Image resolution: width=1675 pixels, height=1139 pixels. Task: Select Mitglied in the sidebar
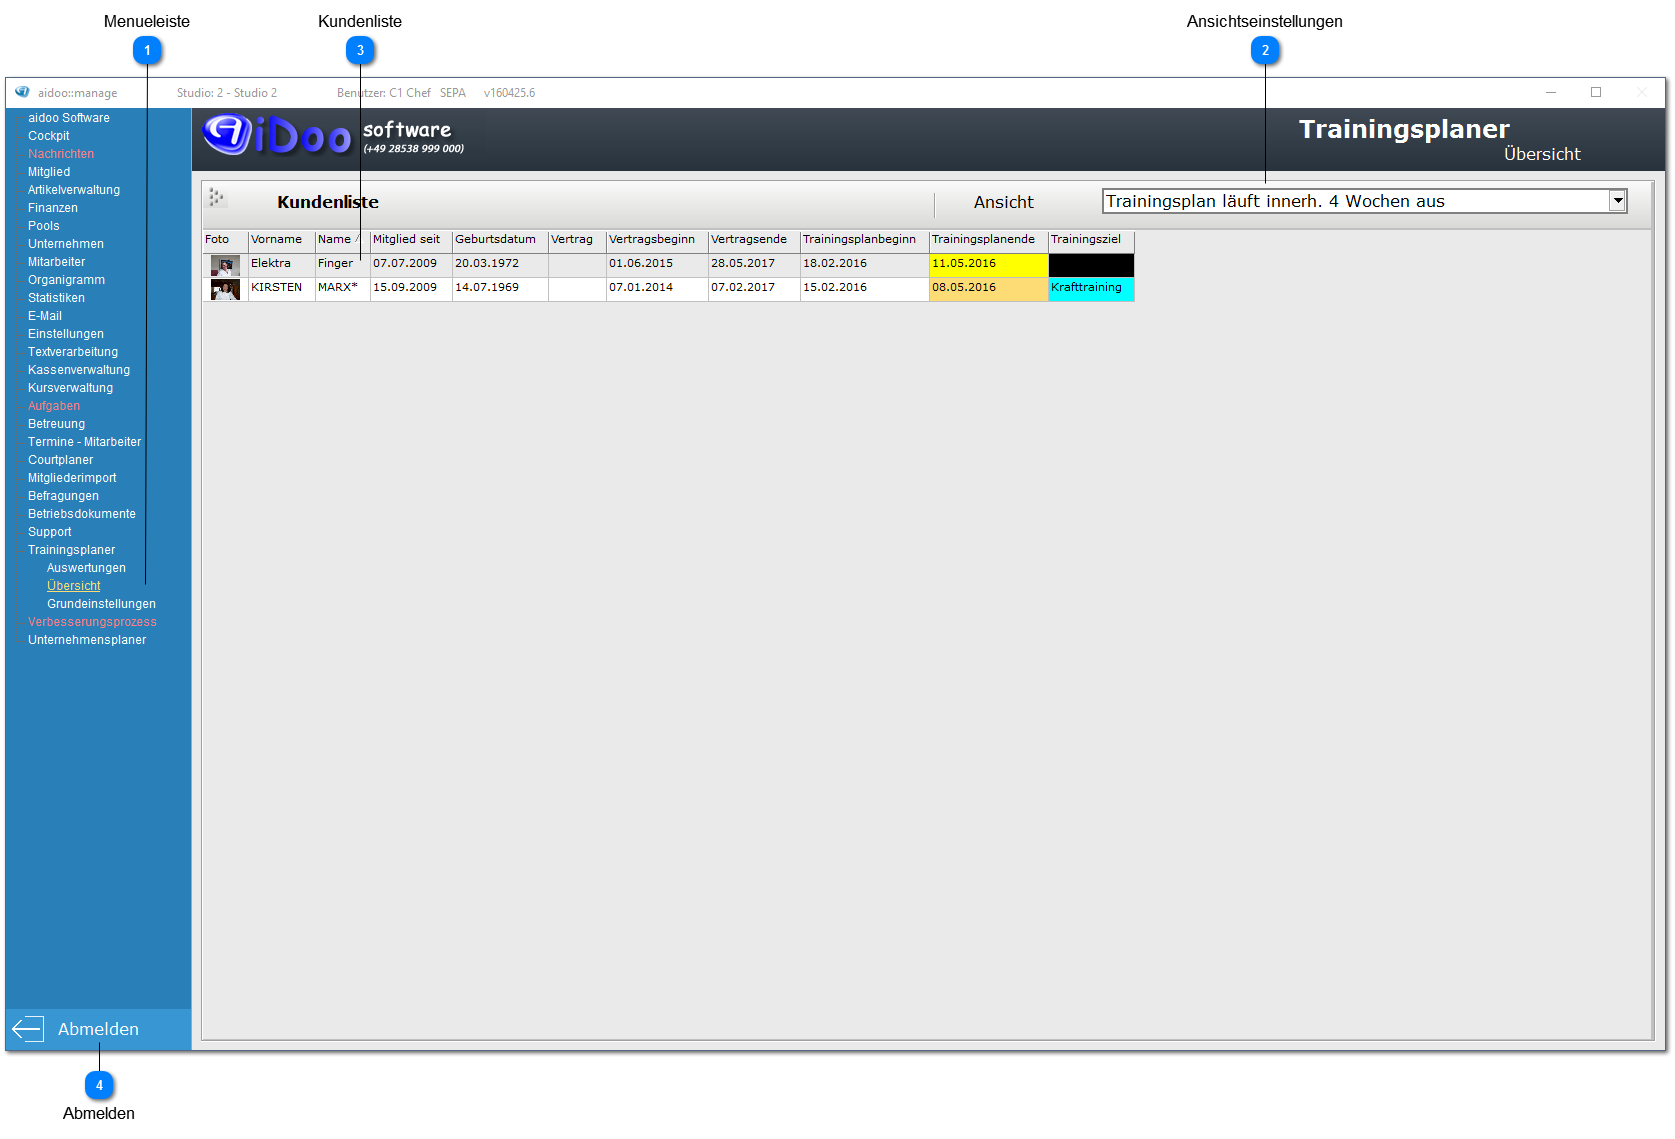[49, 172]
